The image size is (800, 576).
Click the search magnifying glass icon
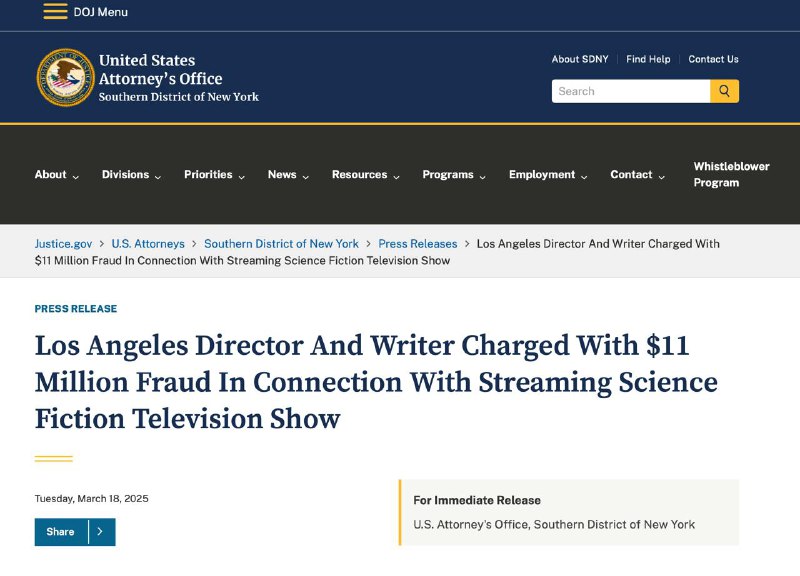724,91
